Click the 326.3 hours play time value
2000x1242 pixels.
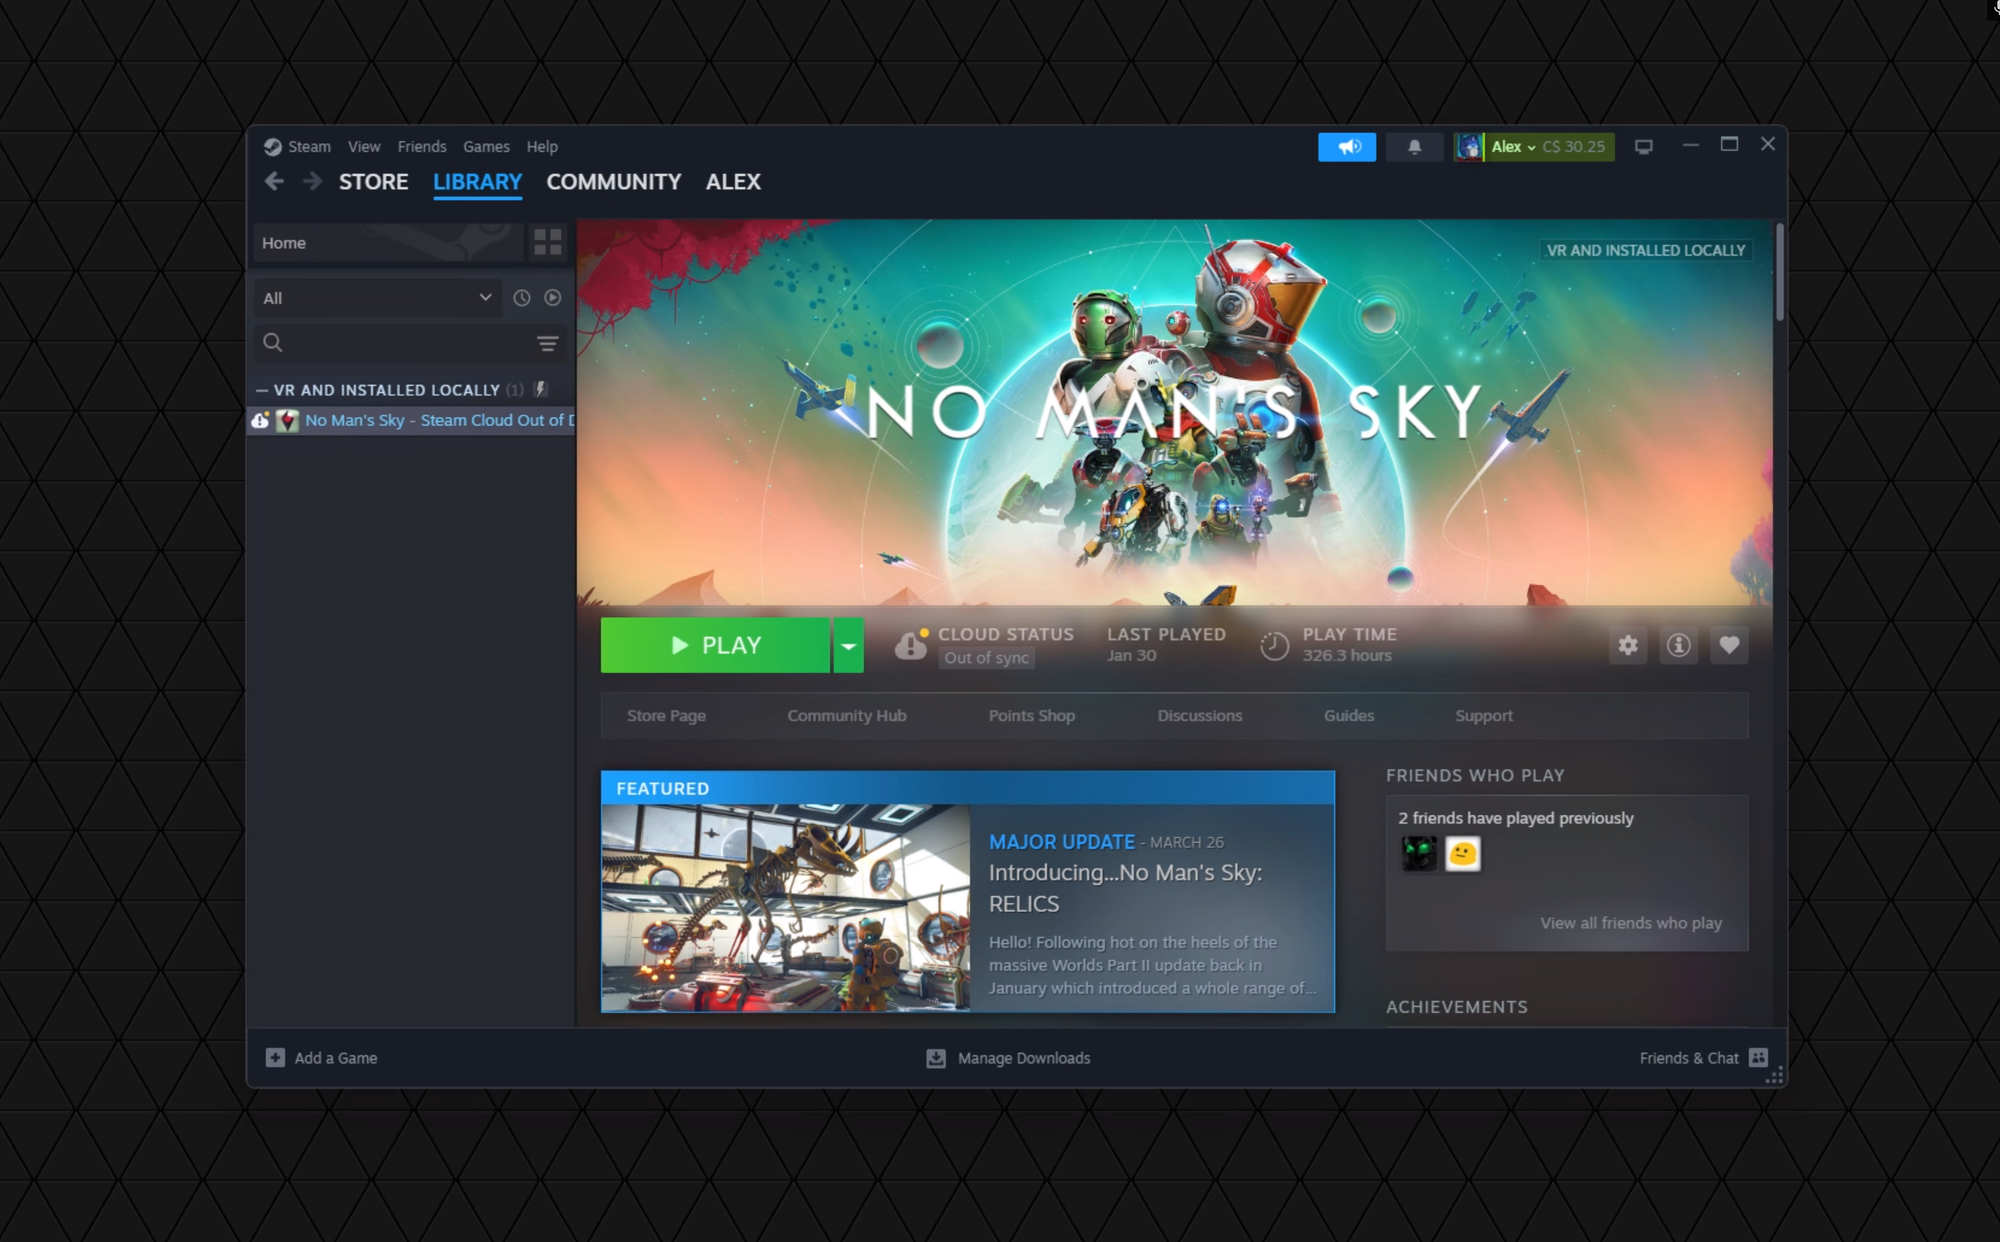[x=1346, y=656]
